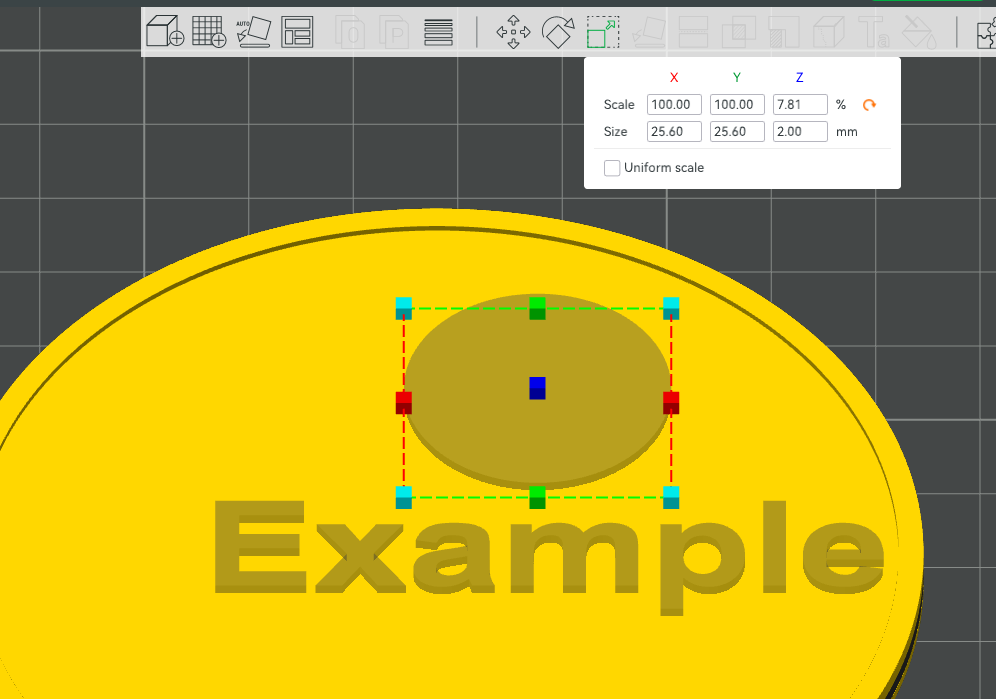Add a new plate with grid icon
The width and height of the screenshot is (996, 699).
(209, 31)
